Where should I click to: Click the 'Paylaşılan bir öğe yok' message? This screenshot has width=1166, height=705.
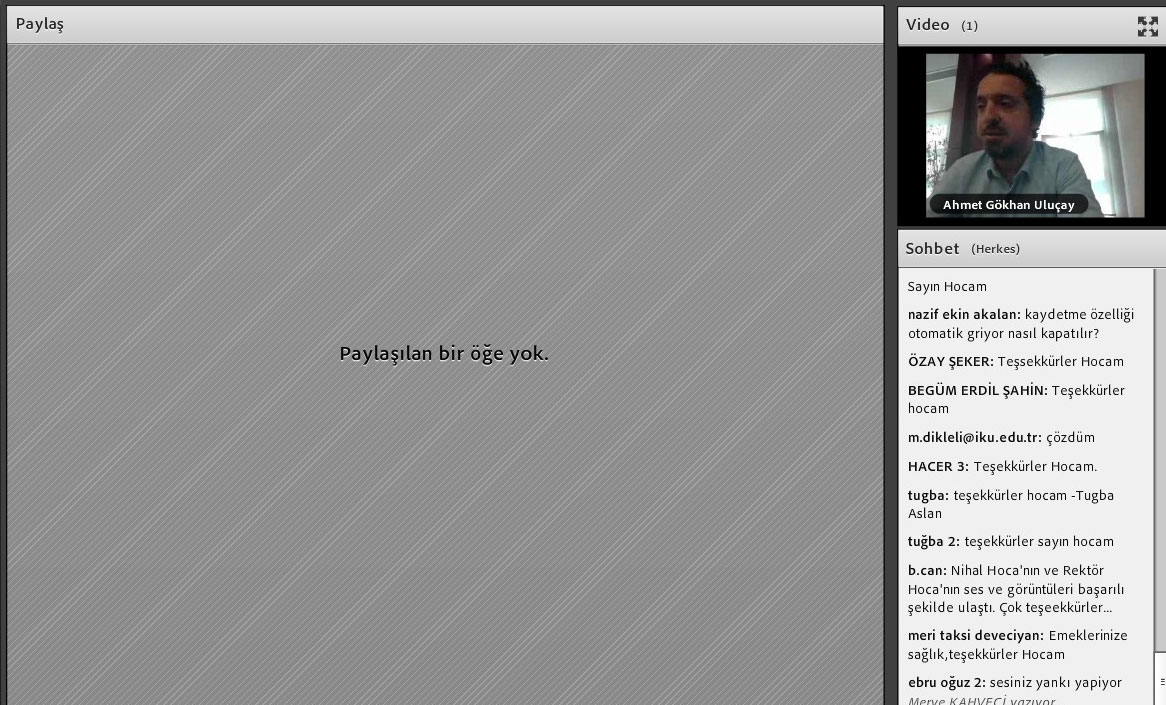[444, 353]
